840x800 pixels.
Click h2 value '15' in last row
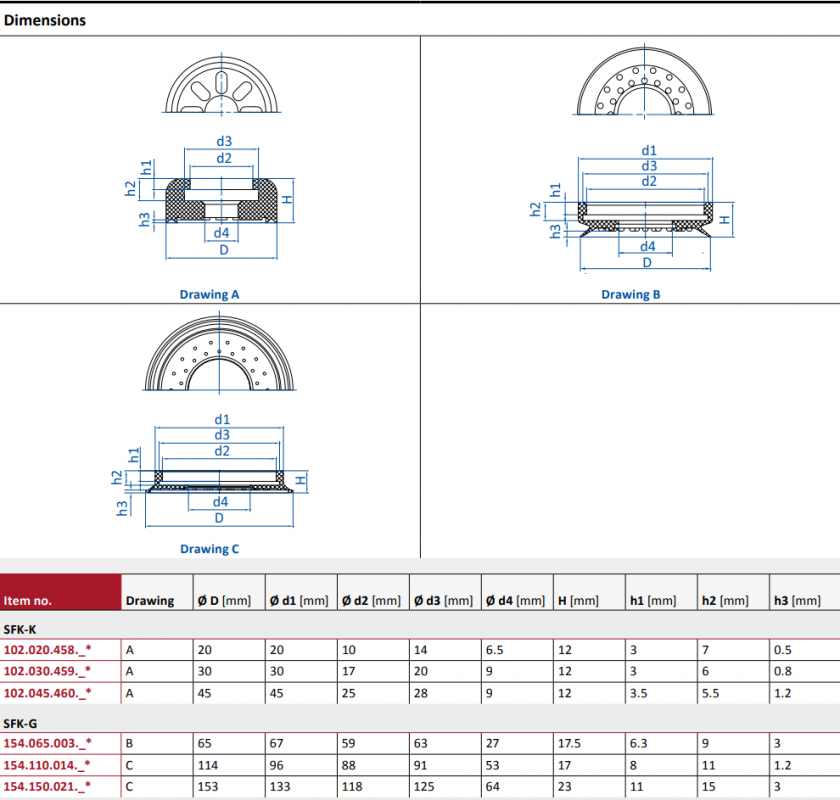click(x=708, y=787)
